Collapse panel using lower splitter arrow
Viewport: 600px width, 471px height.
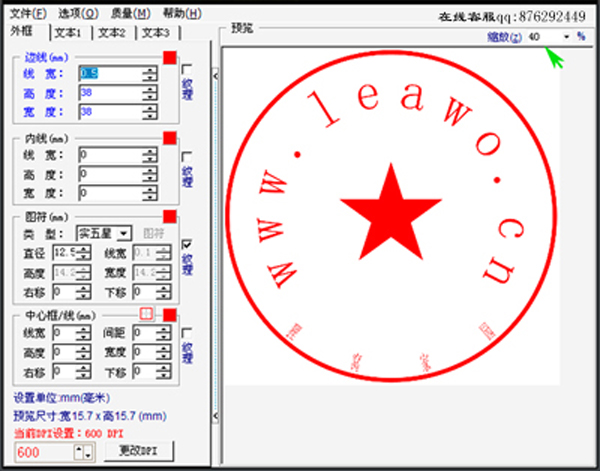tap(215, 416)
